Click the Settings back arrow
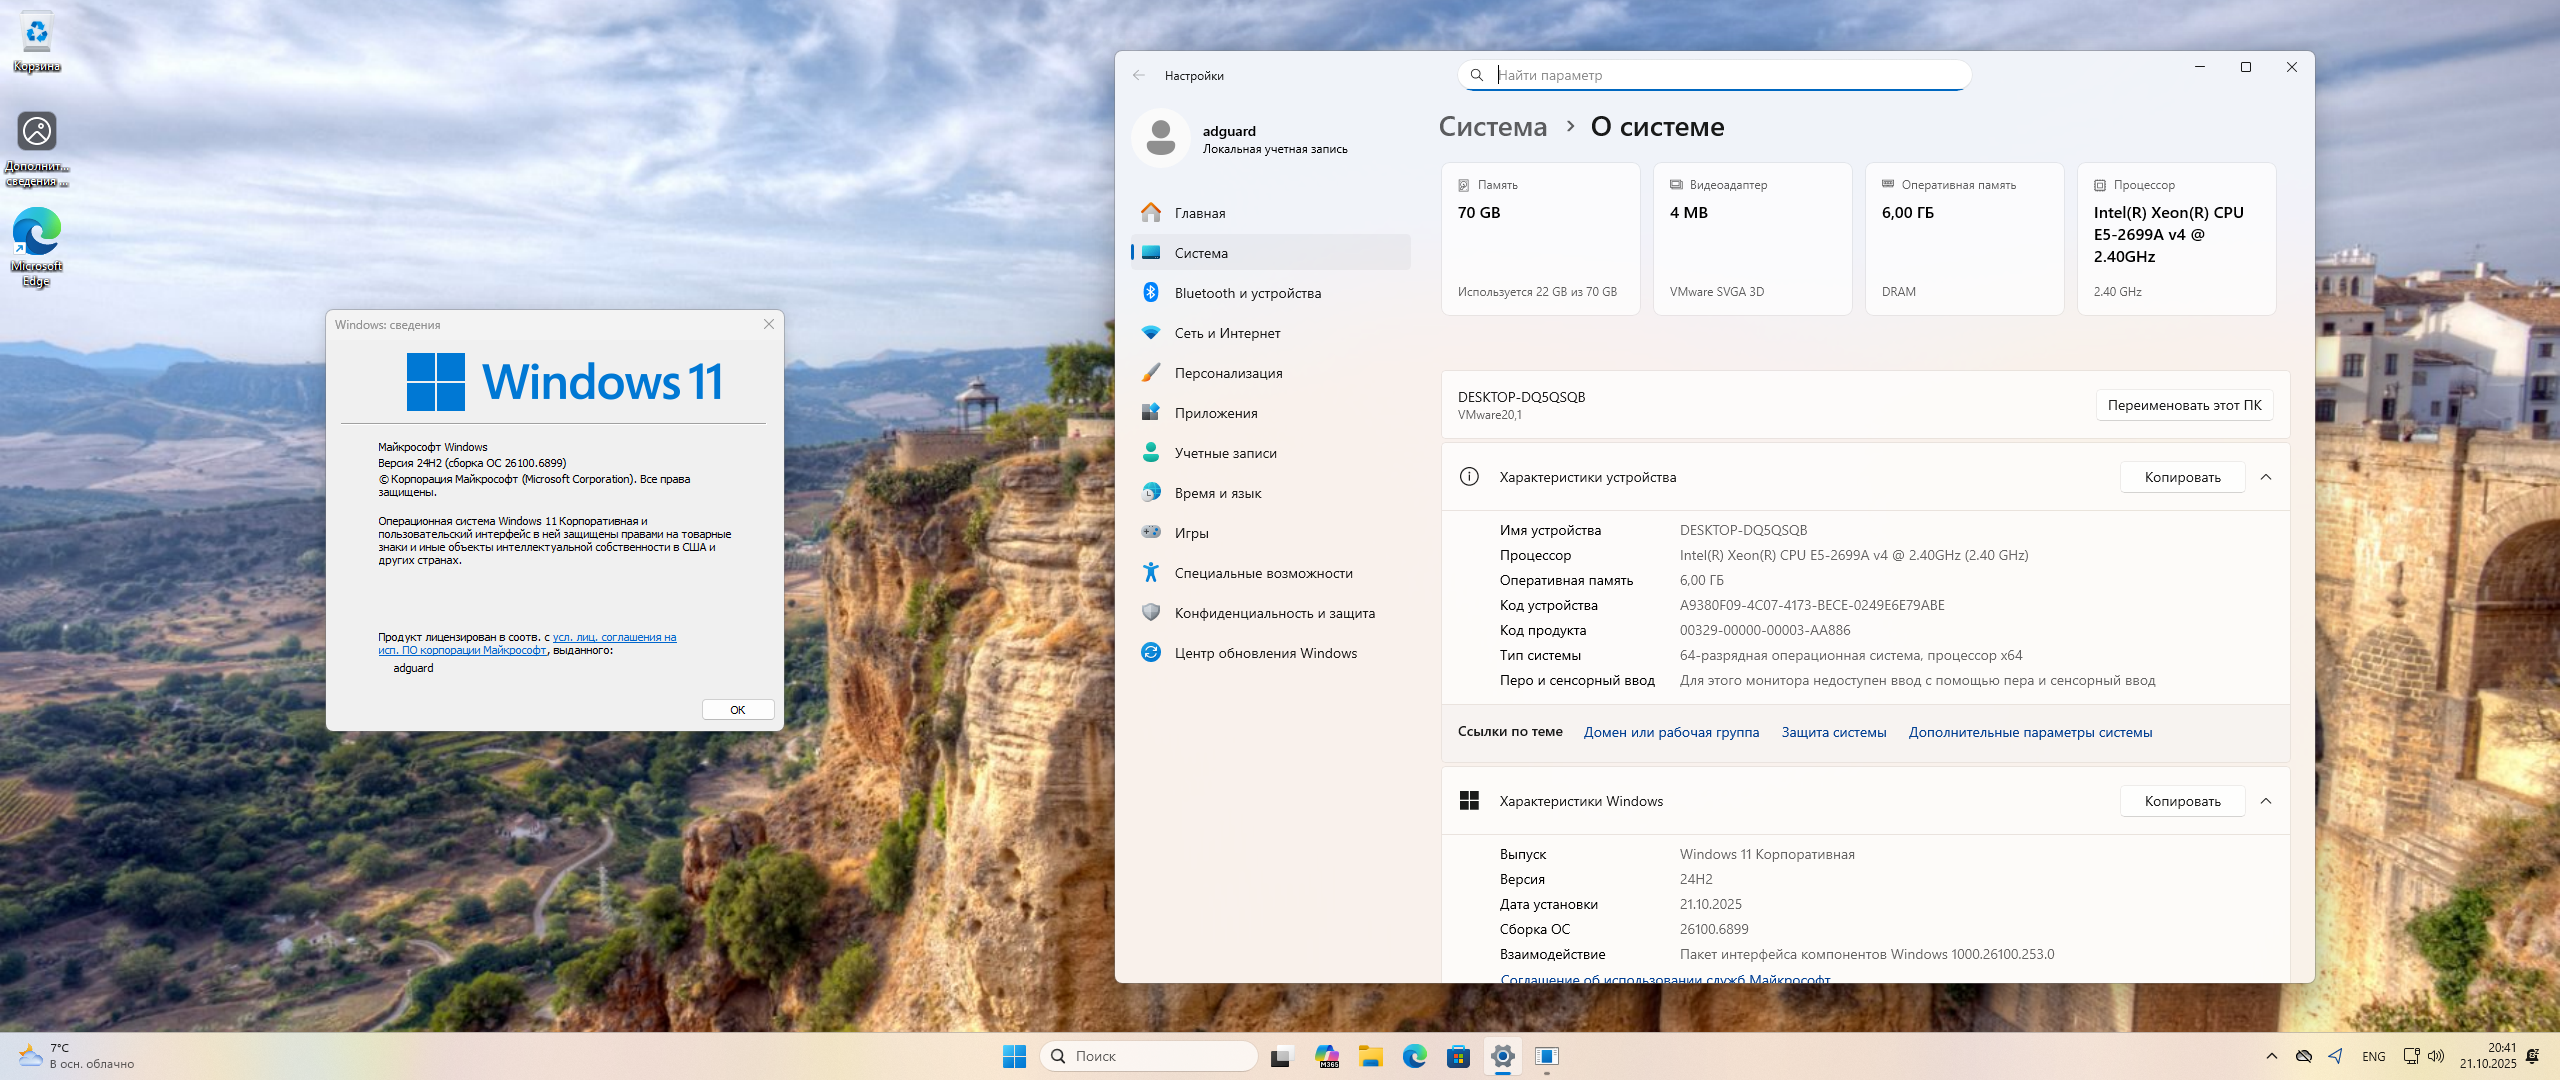 coord(1139,76)
